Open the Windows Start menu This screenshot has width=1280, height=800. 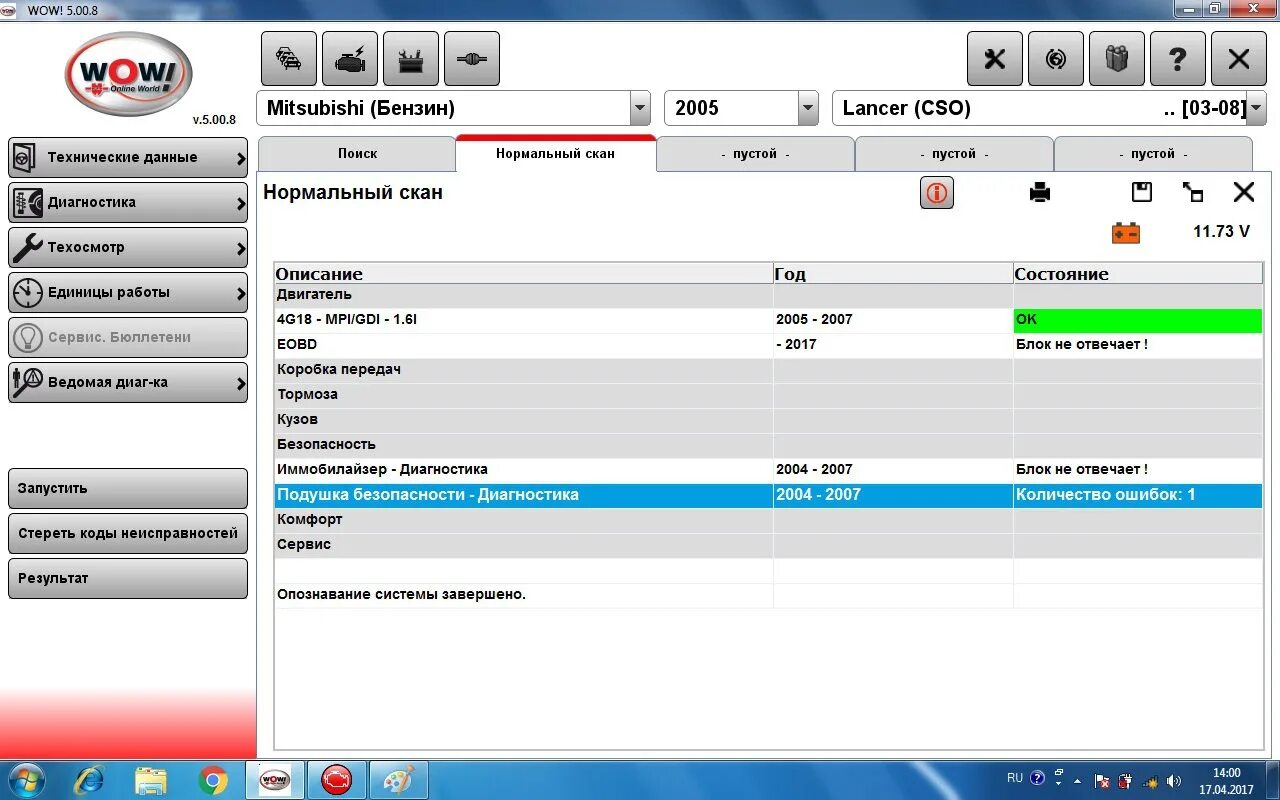27,780
